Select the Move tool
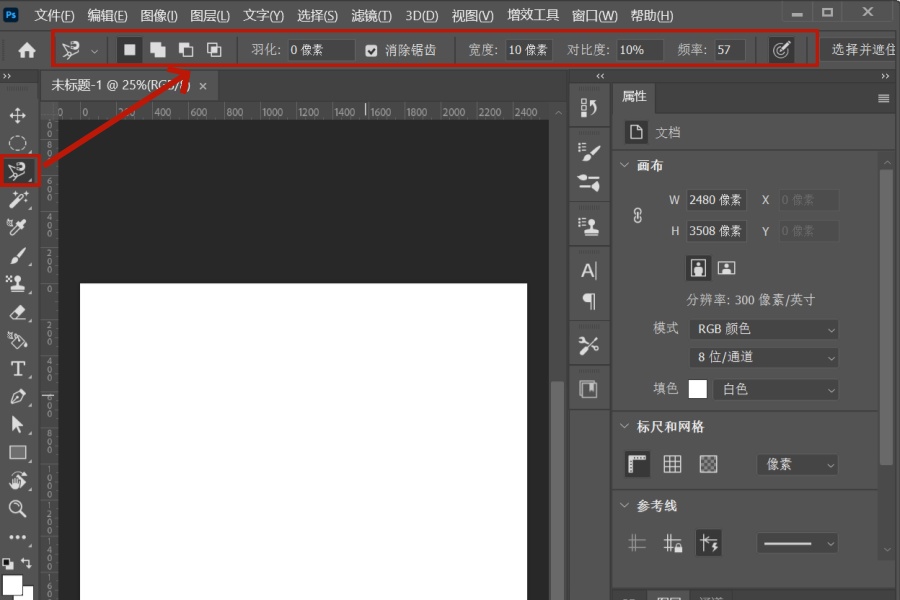The width and height of the screenshot is (900, 600). point(17,115)
